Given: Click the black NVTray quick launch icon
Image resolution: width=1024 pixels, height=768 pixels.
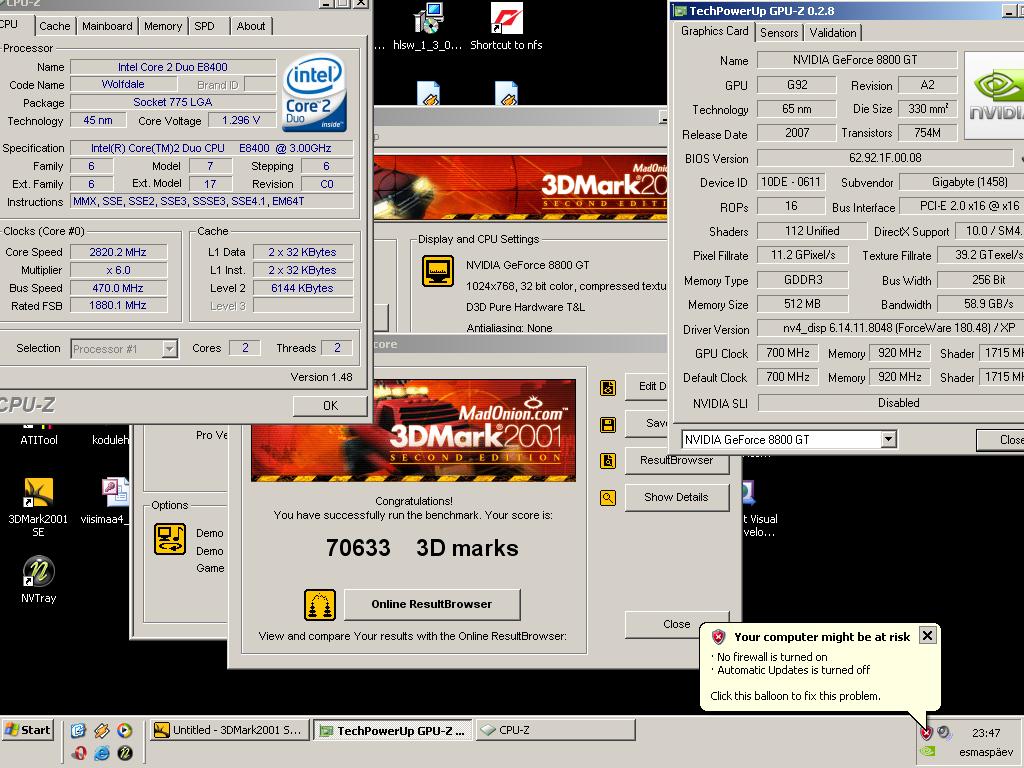Looking at the screenshot, I should tap(125, 753).
